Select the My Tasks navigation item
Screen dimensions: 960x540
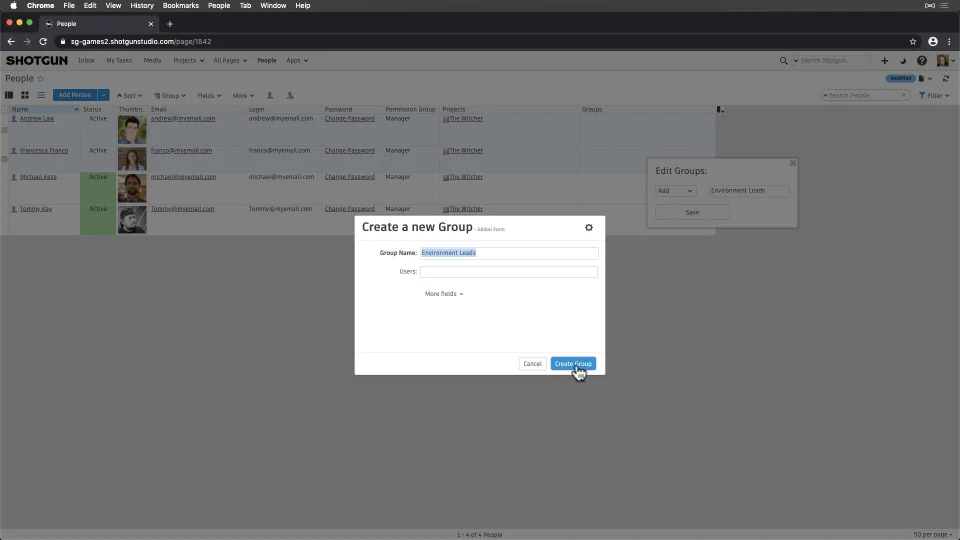click(119, 61)
